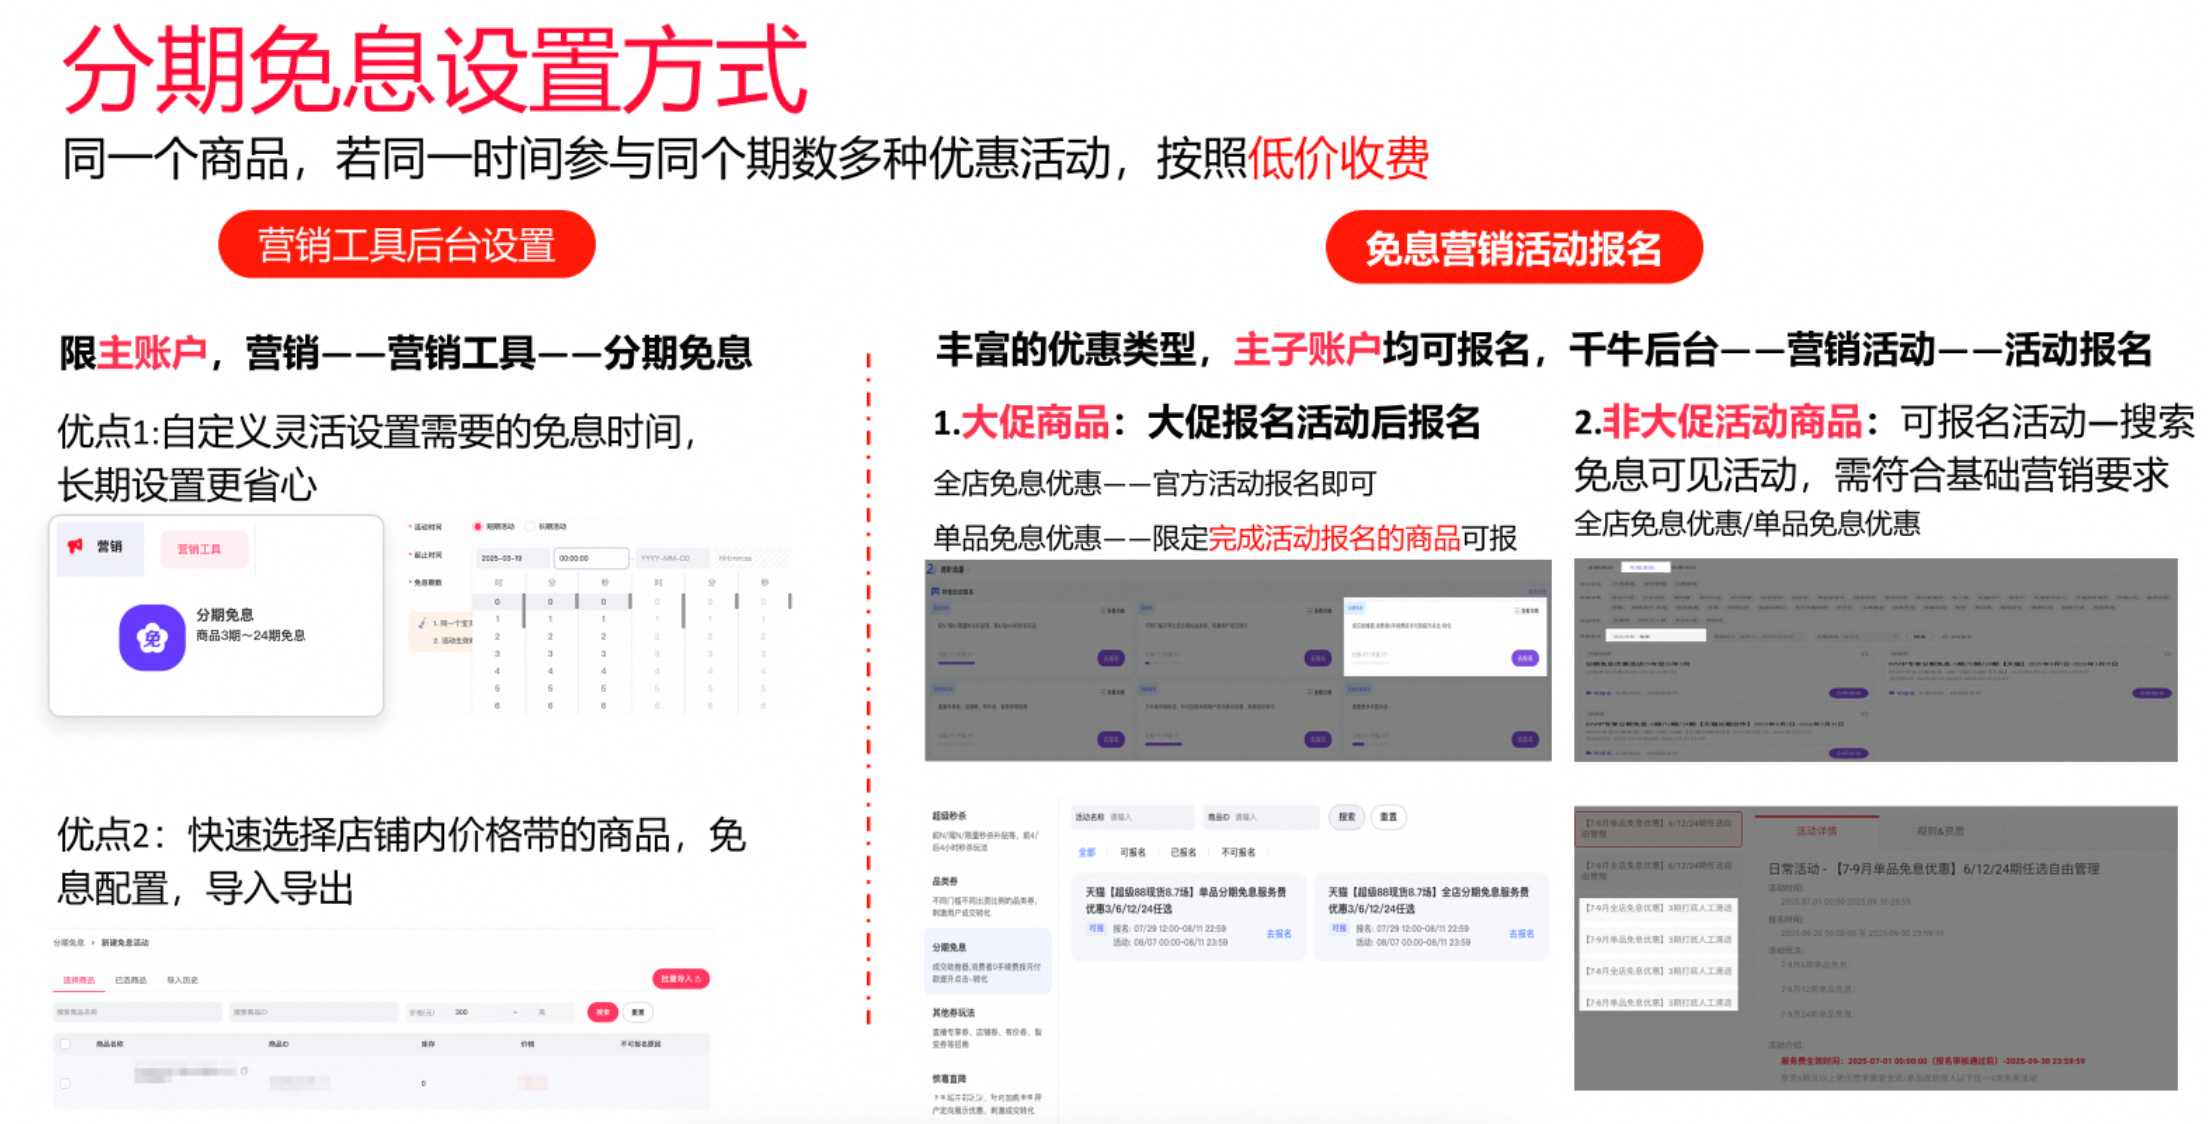Select hour 0 in the start time picker

tap(497, 602)
